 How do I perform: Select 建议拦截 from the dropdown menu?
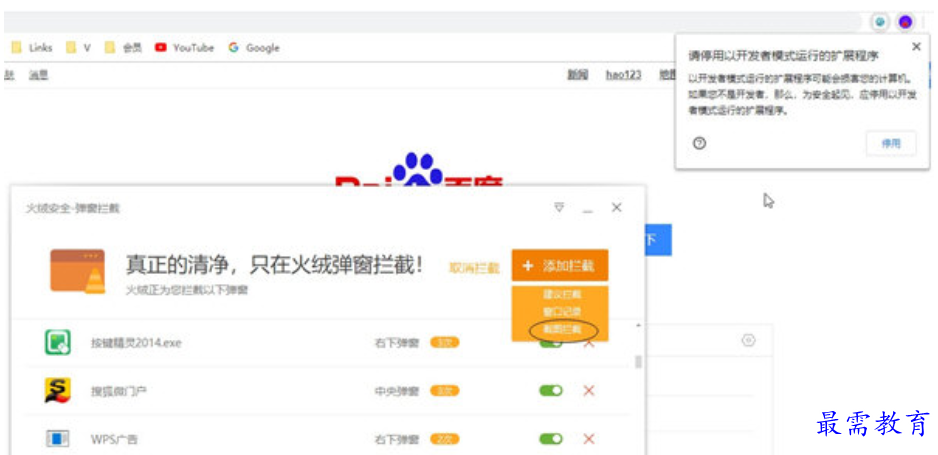tap(562, 295)
